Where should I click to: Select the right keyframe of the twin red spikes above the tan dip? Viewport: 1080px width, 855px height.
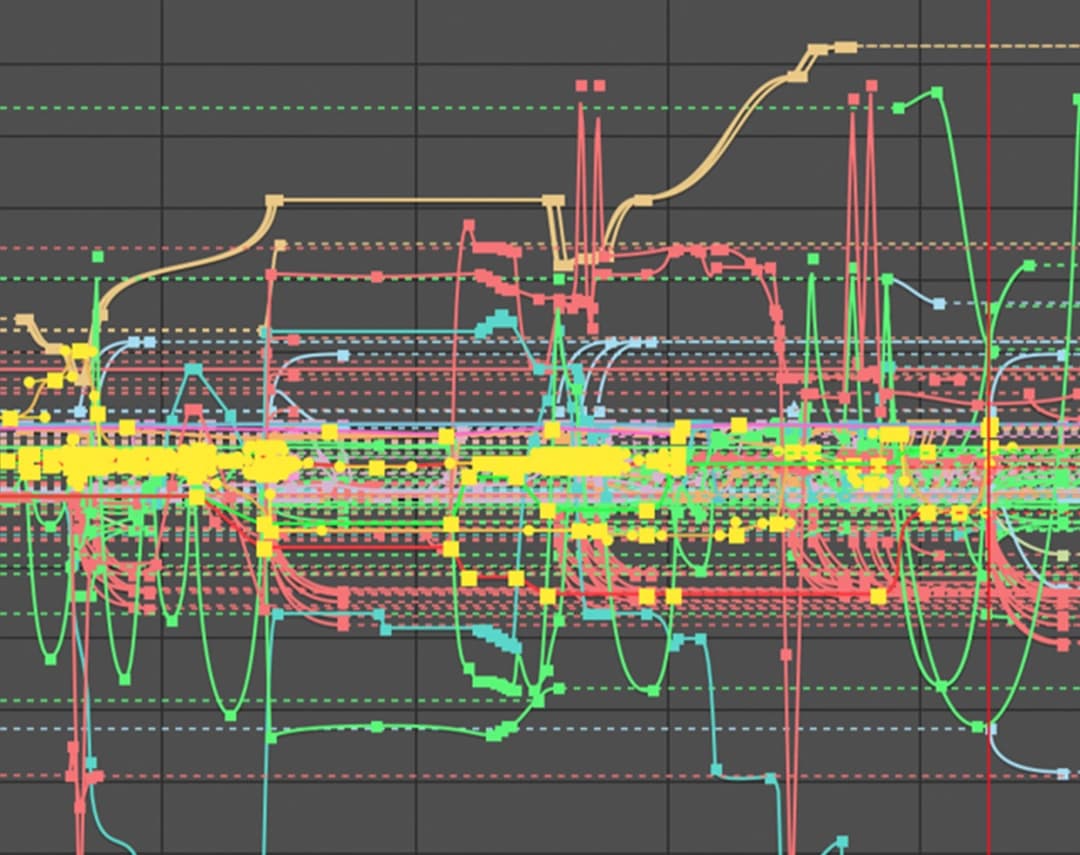pos(599,86)
